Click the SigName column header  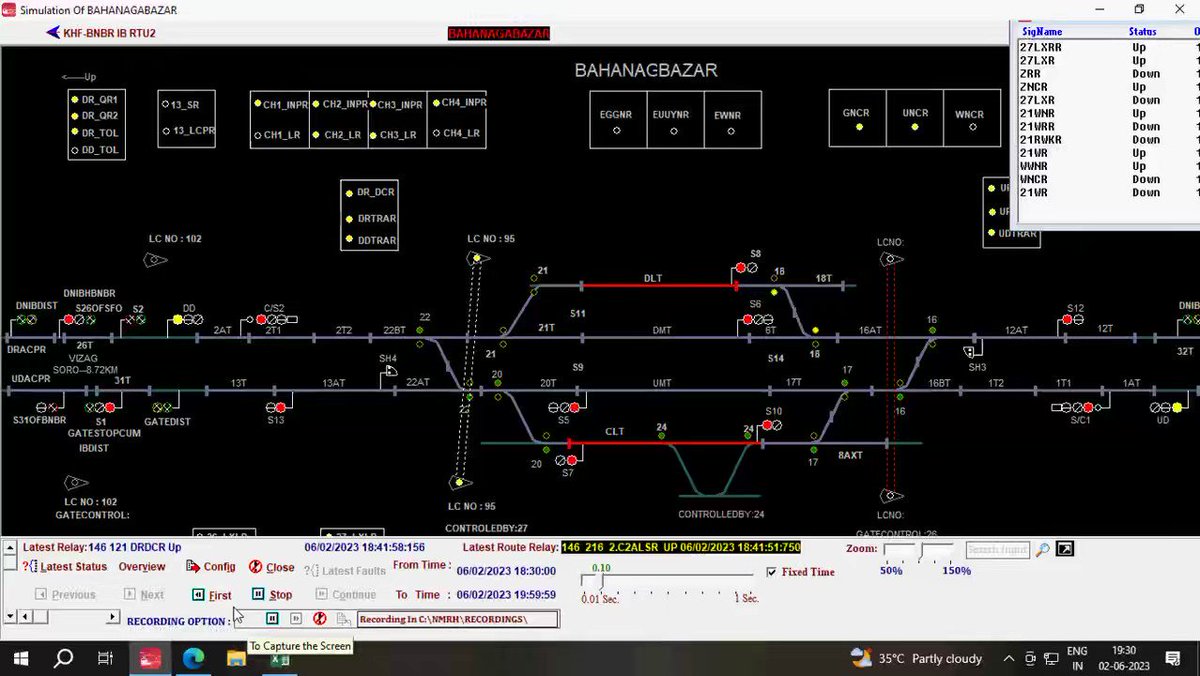click(1042, 32)
